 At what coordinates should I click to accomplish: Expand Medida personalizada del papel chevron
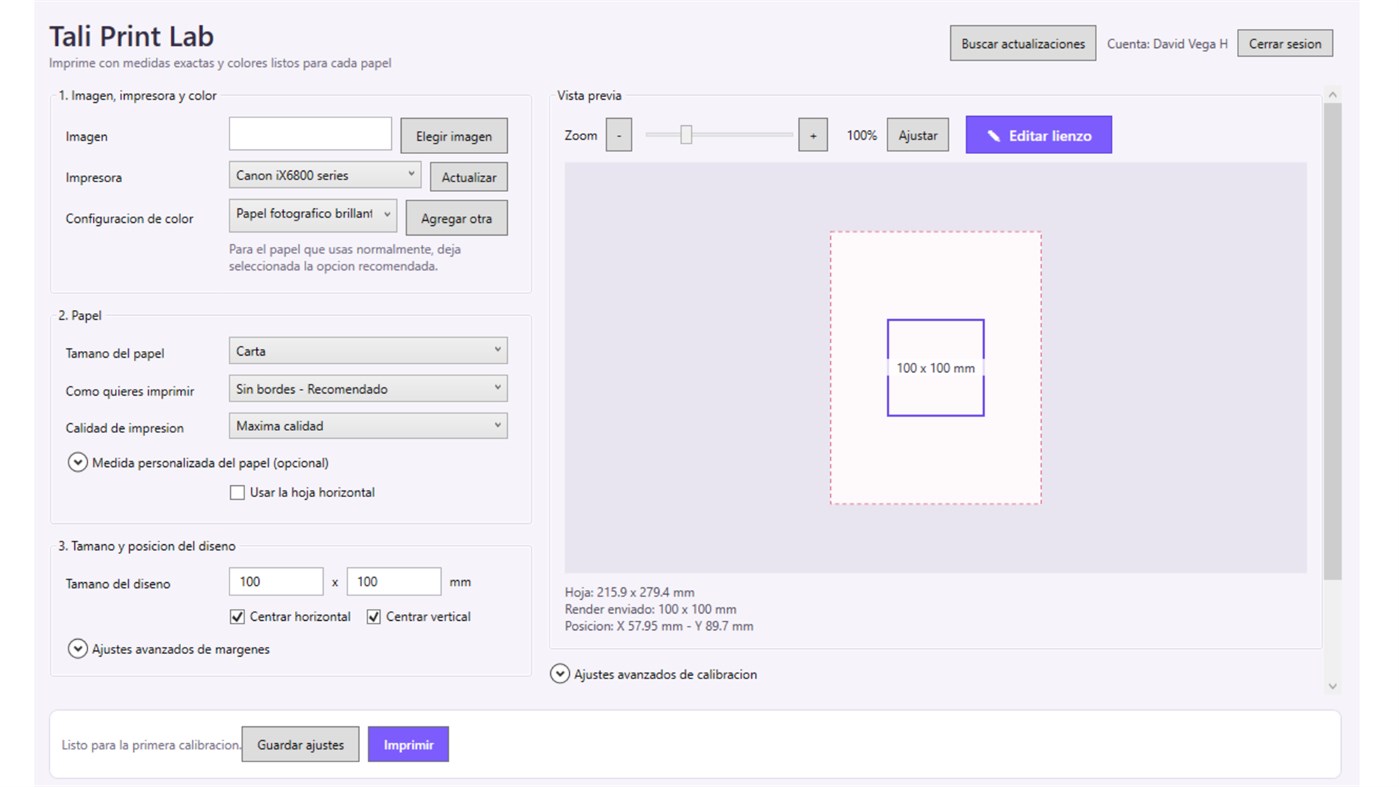[78, 463]
